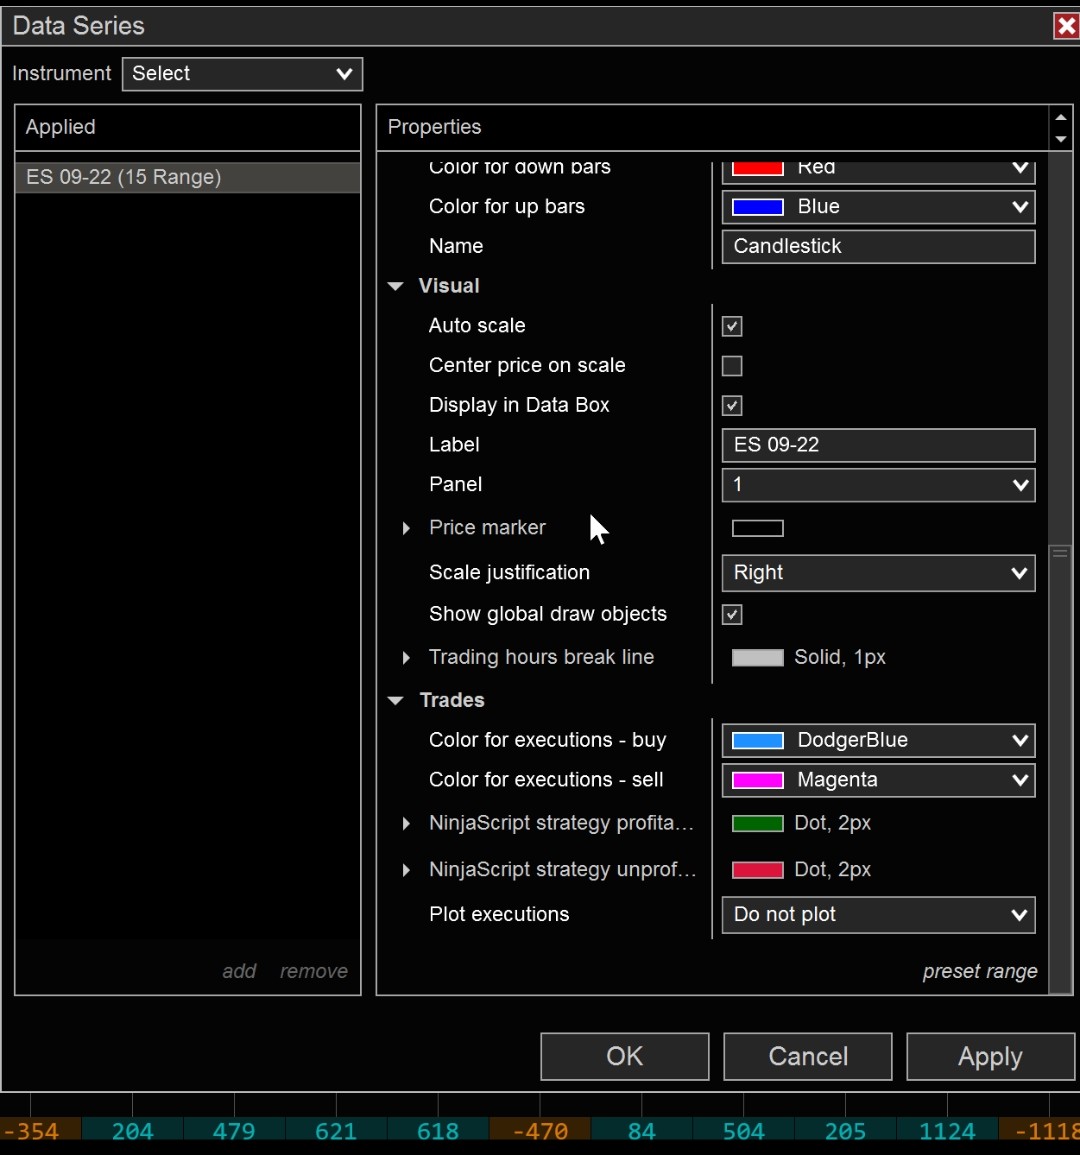Click the Properties panel header

click(x=712, y=127)
